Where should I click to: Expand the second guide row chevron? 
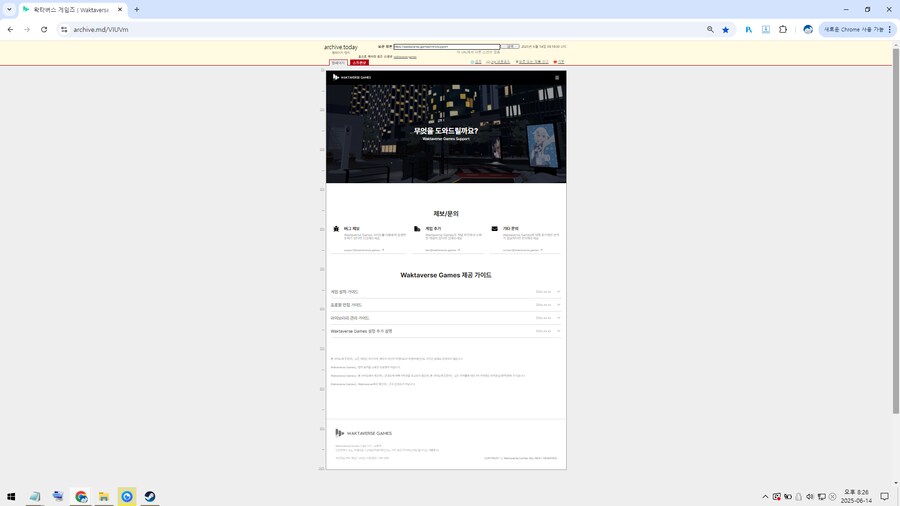coord(558,305)
